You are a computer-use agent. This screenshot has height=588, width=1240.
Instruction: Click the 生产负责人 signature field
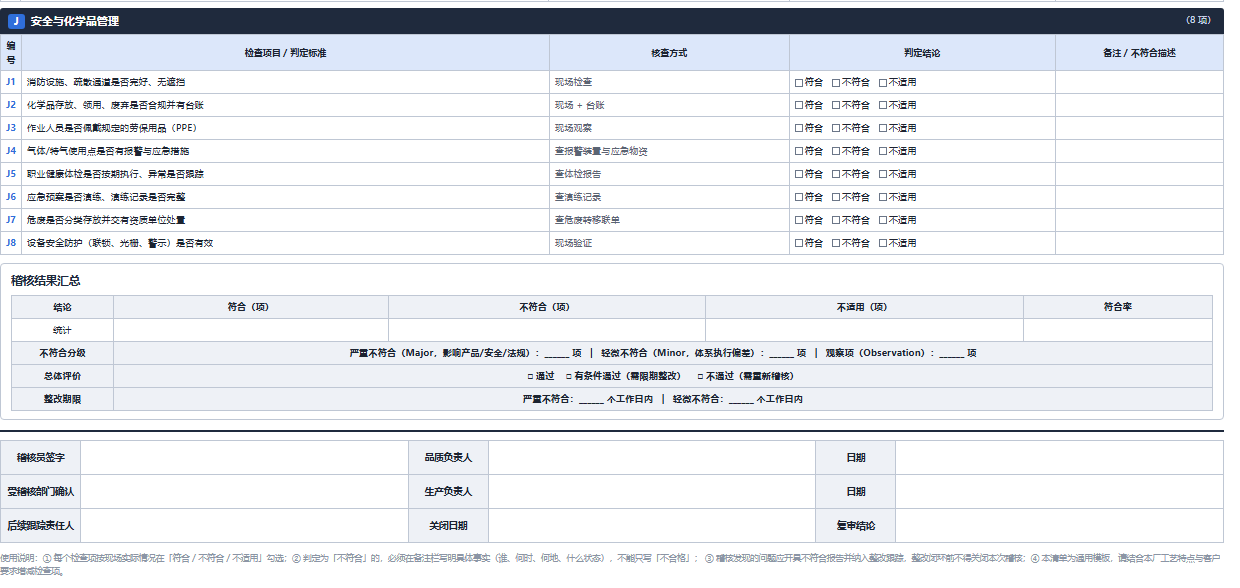pyautogui.click(x=652, y=492)
